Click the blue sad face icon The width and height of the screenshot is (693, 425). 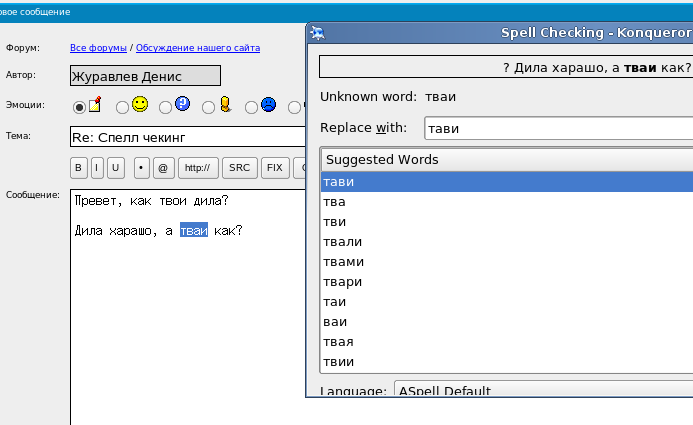coord(268,104)
